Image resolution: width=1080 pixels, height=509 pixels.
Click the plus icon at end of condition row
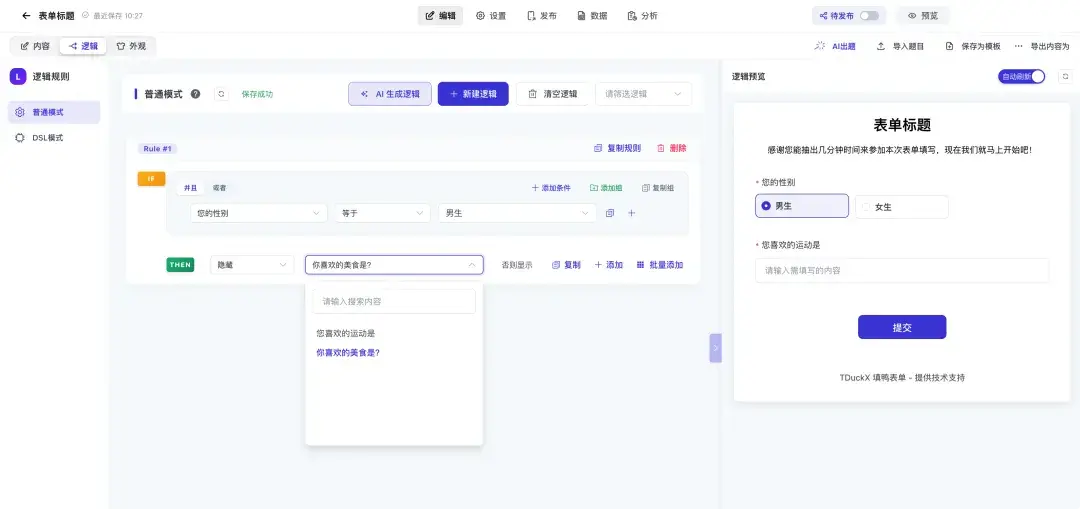632,214
